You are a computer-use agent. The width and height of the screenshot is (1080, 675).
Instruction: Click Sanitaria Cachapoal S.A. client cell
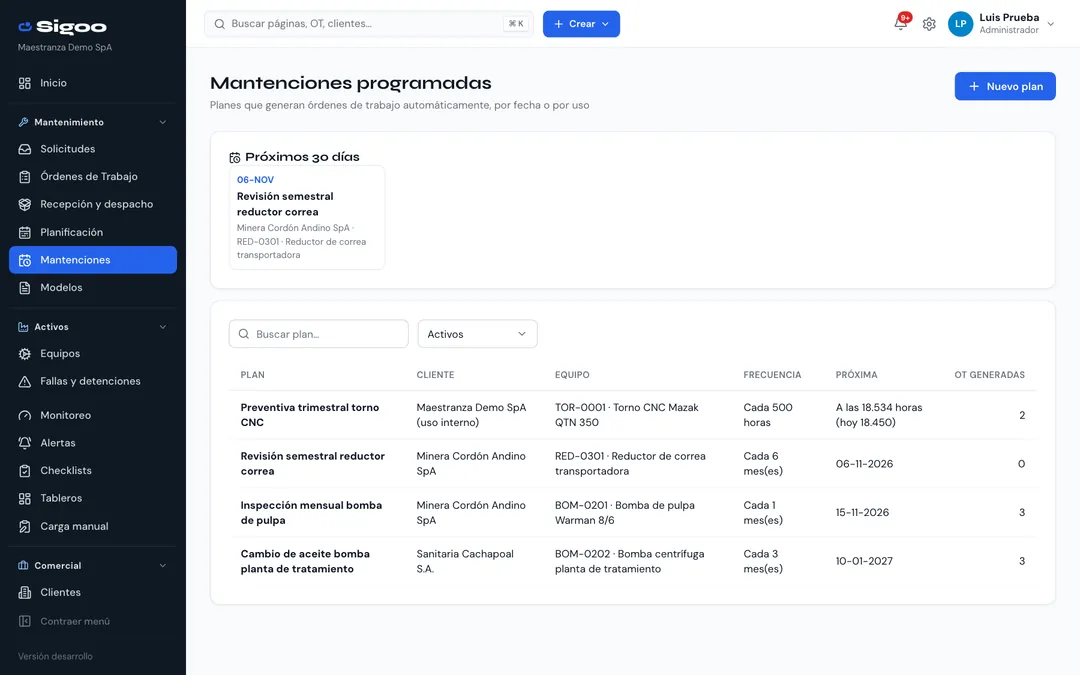pyautogui.click(x=465, y=561)
